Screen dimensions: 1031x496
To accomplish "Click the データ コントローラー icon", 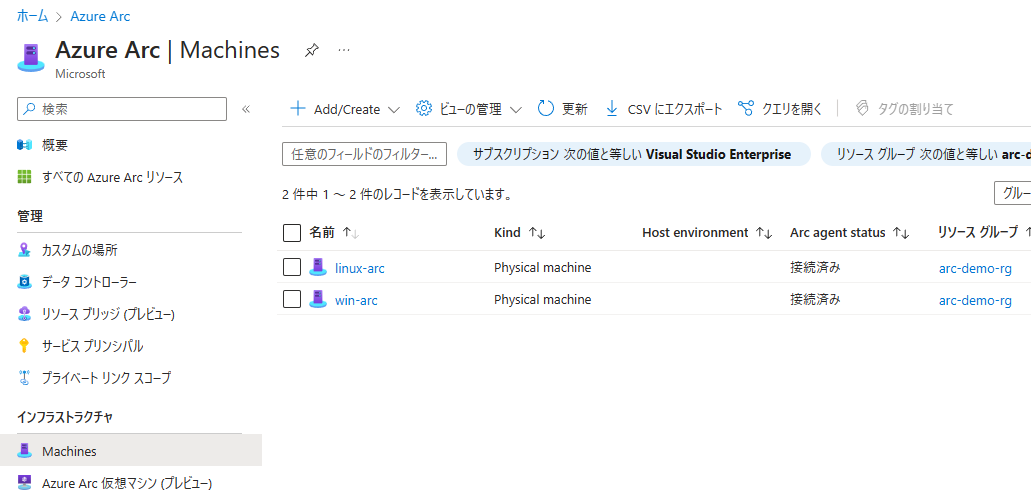I will pos(24,282).
